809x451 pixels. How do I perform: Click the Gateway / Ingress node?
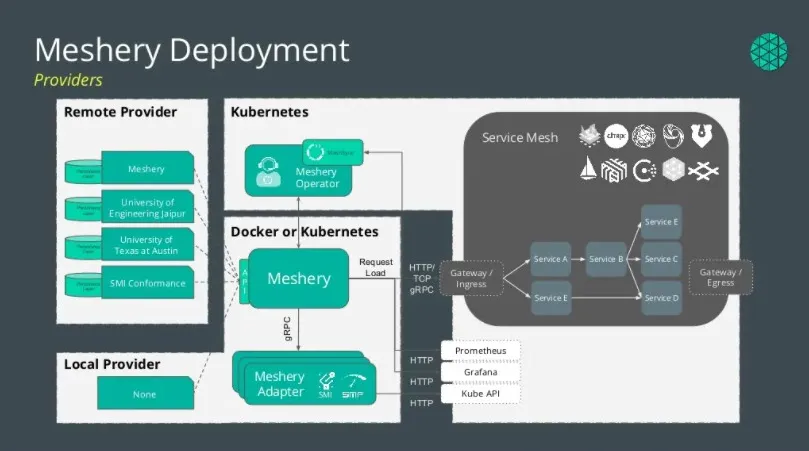click(470, 278)
